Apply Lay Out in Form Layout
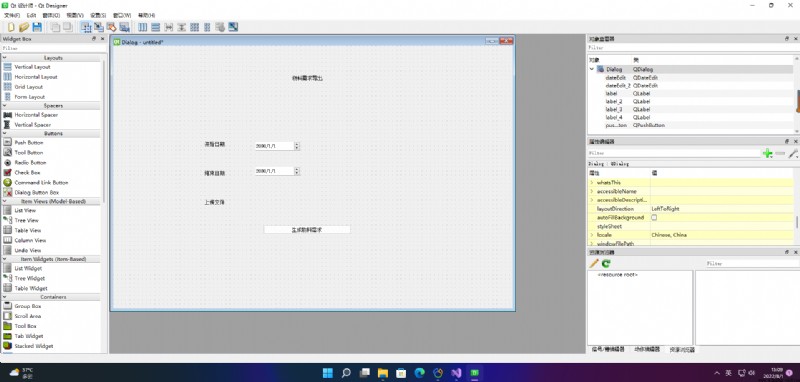 [207, 27]
